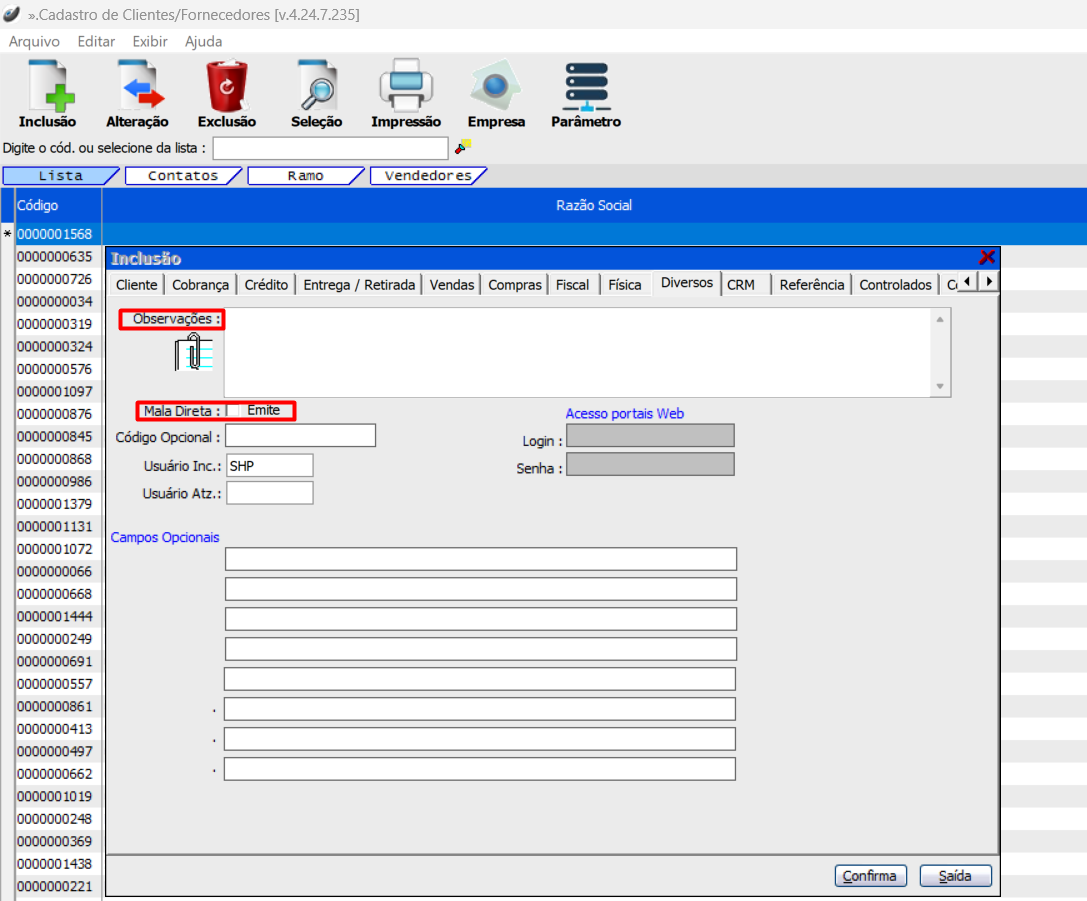
Task: Switch to the Fiscal tab
Action: point(572,285)
